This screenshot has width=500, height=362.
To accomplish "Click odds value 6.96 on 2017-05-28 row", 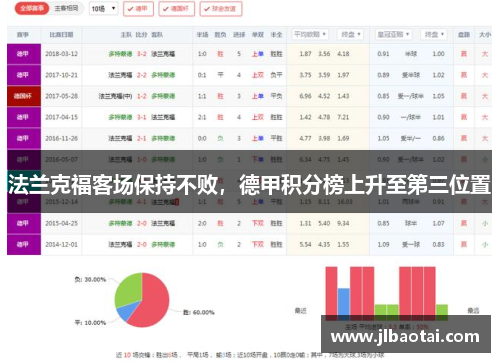I will pos(305,96).
